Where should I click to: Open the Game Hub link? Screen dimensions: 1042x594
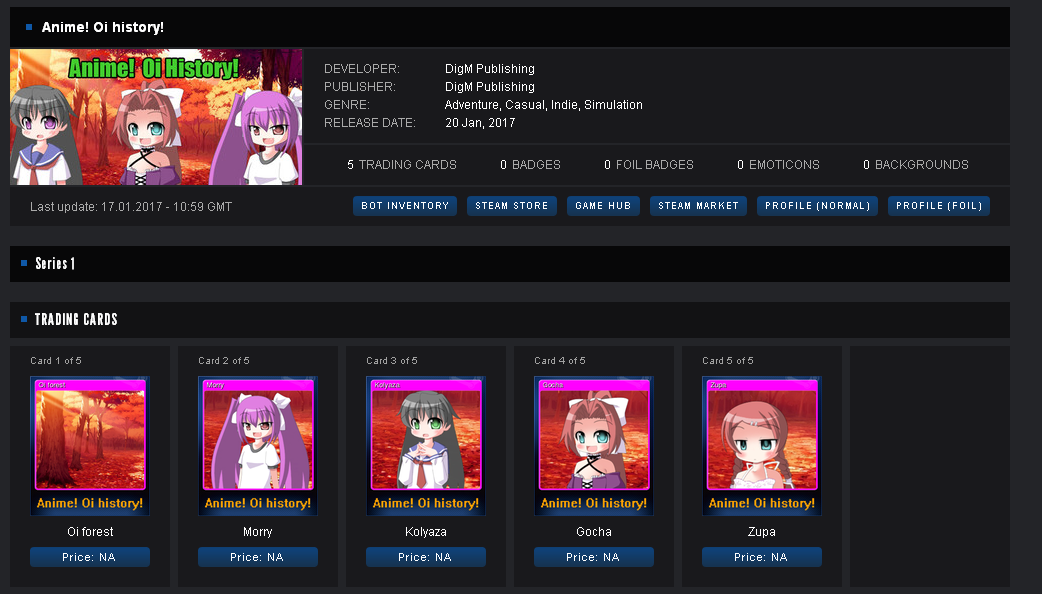coord(603,206)
